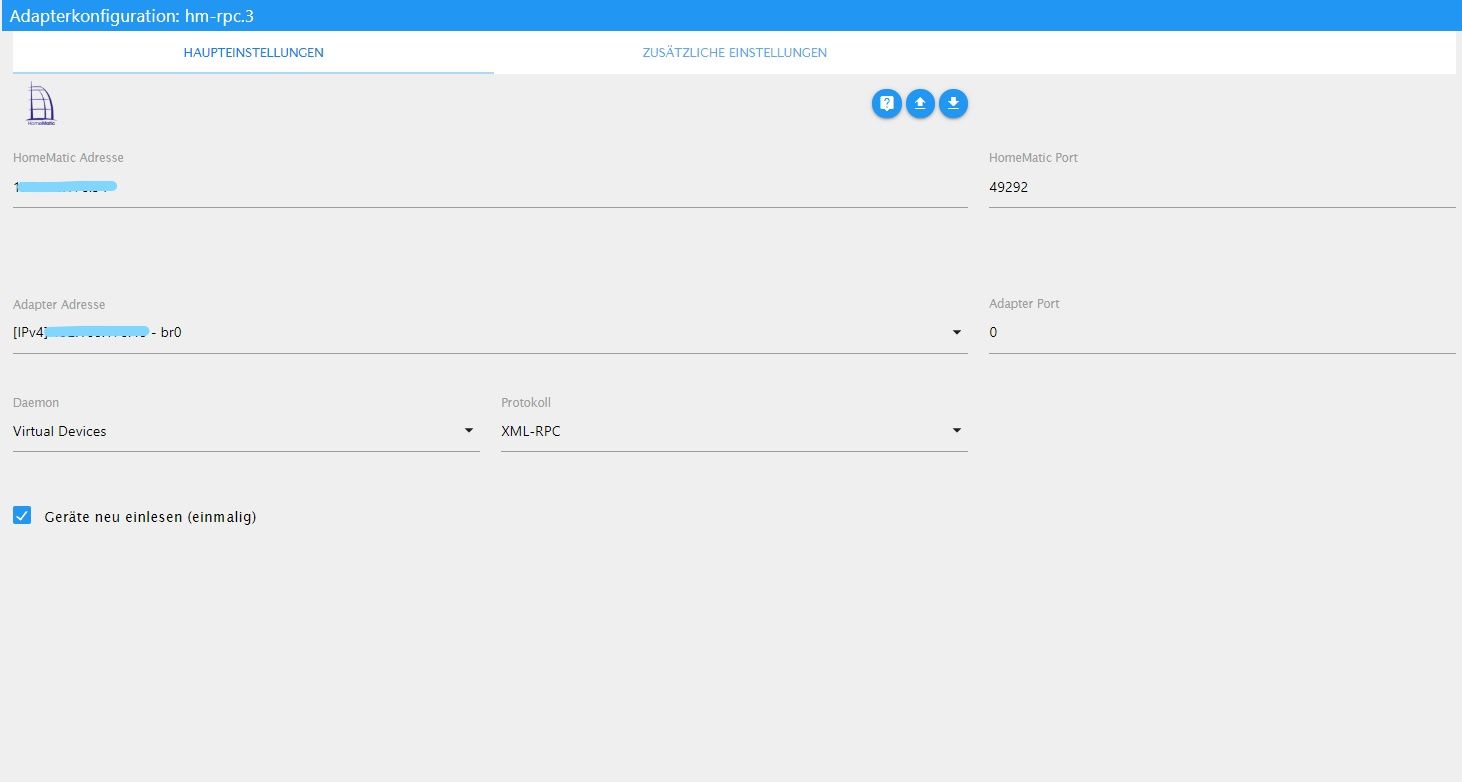Open the Protokoll XML-RPC dropdown
This screenshot has width=1462, height=782.
click(x=734, y=431)
